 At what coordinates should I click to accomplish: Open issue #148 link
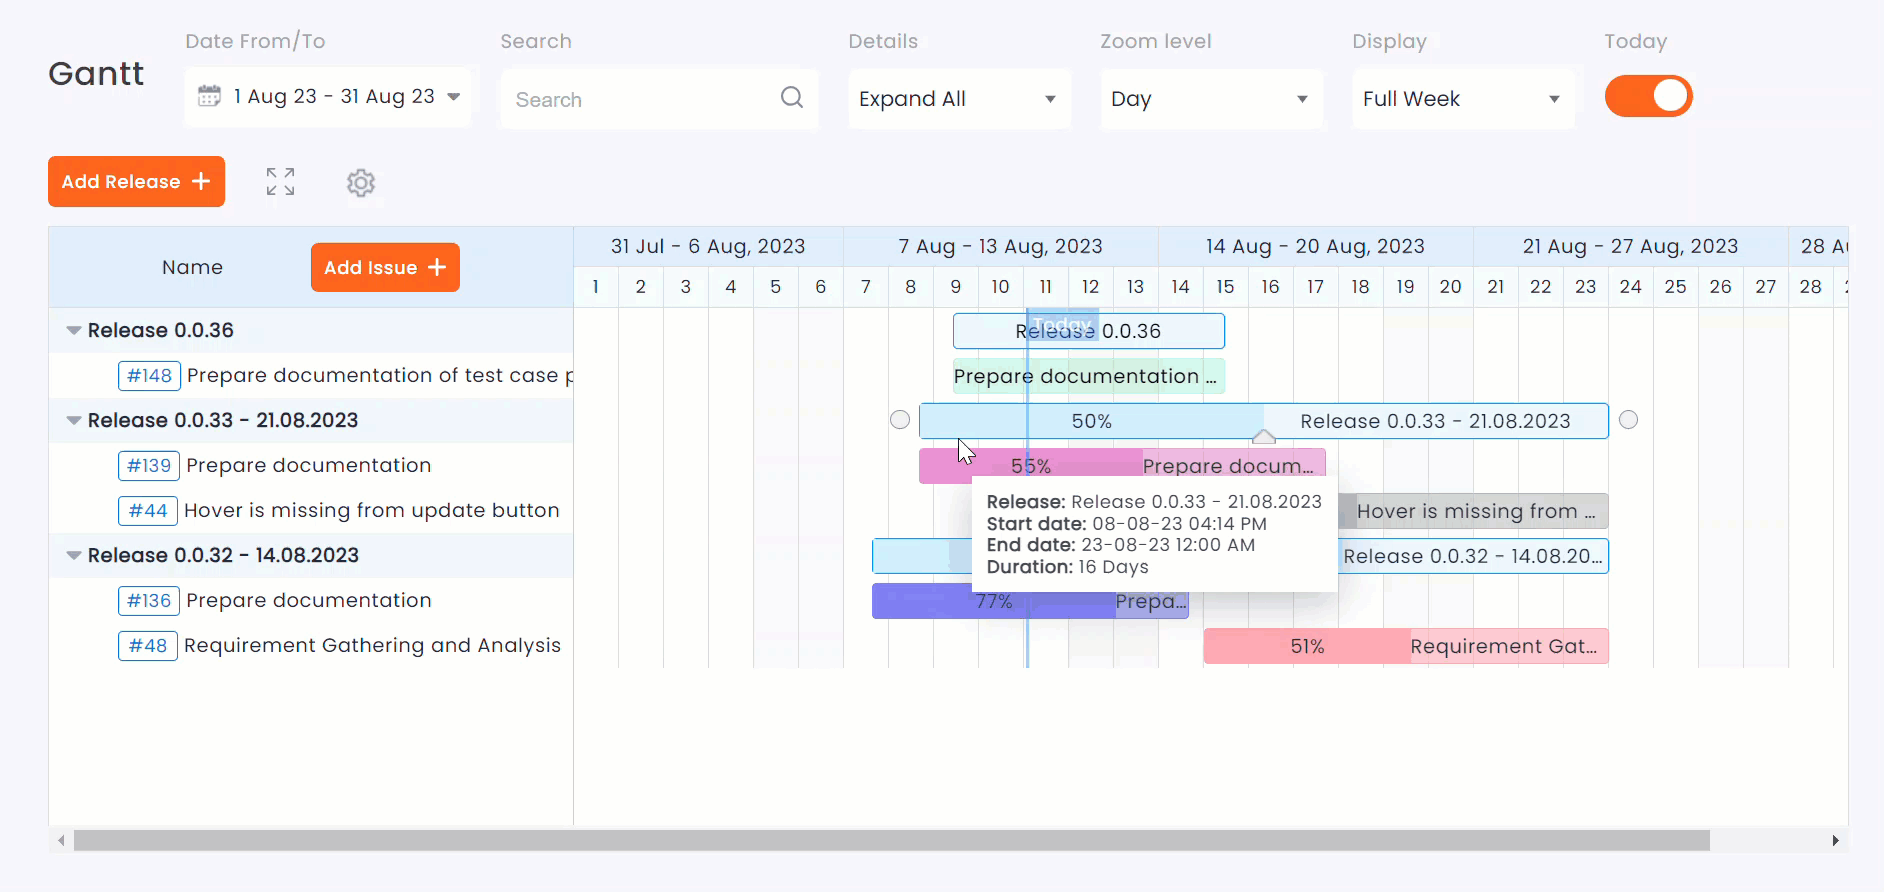[x=149, y=376]
